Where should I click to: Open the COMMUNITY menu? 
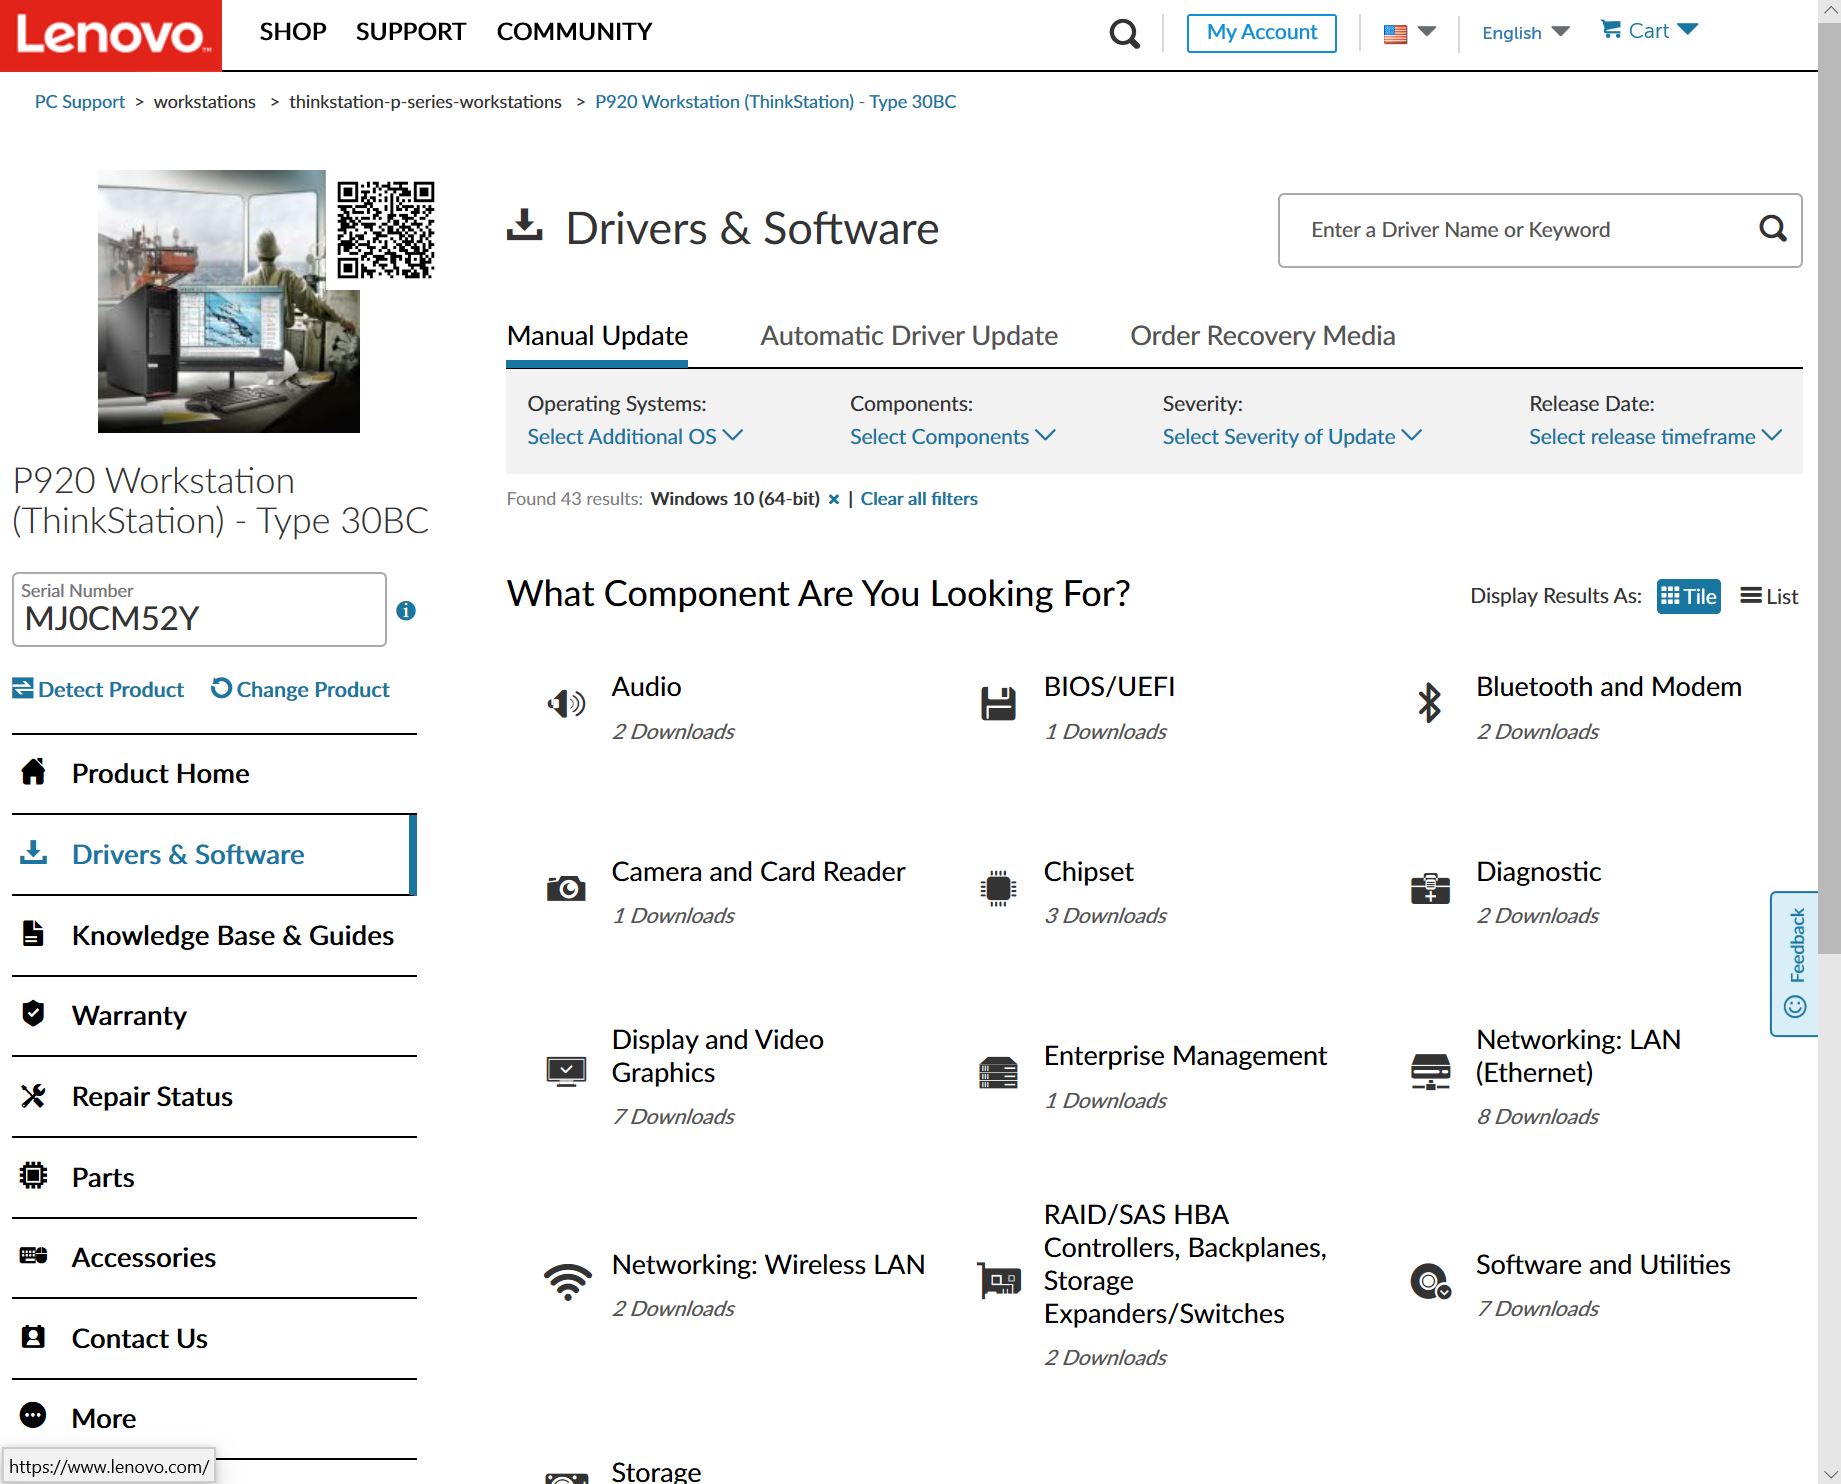pyautogui.click(x=574, y=32)
